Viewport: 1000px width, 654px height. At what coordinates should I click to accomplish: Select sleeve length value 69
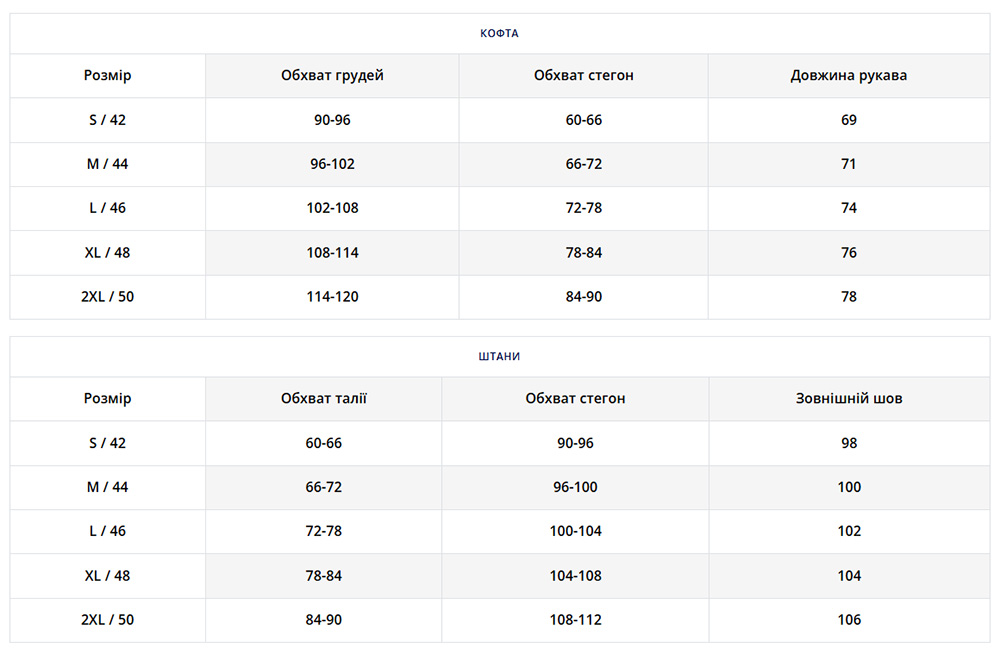(x=849, y=120)
